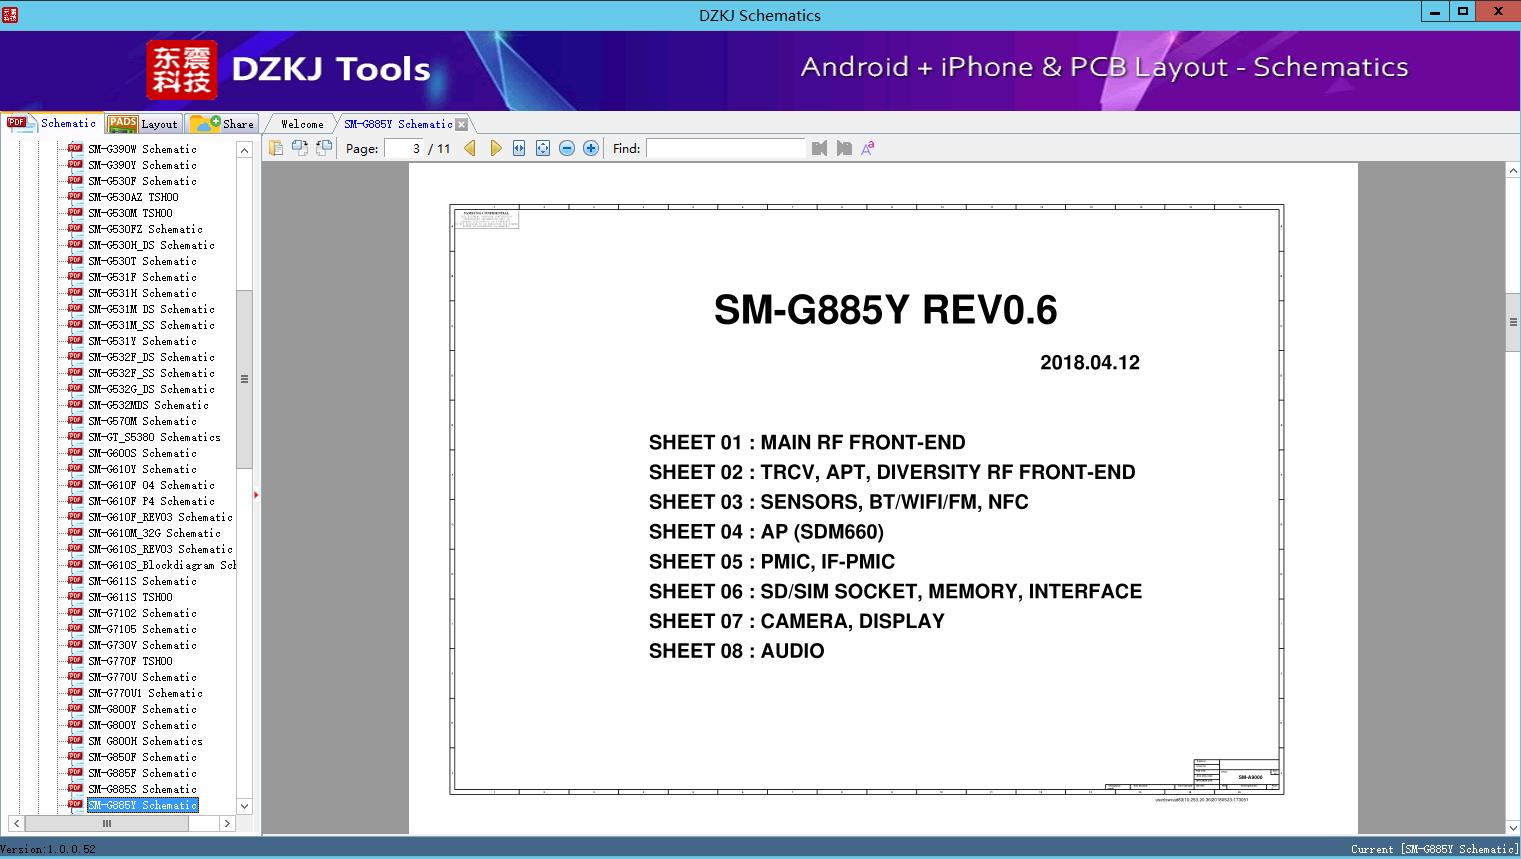This screenshot has height=859, width=1521.
Task: Open the Share panel tab
Action: pos(224,124)
